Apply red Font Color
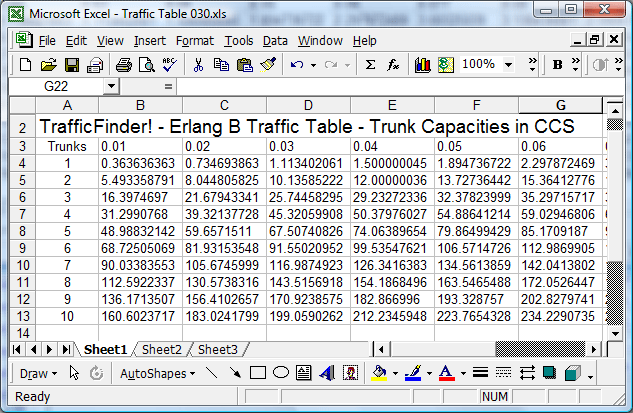 pos(446,373)
